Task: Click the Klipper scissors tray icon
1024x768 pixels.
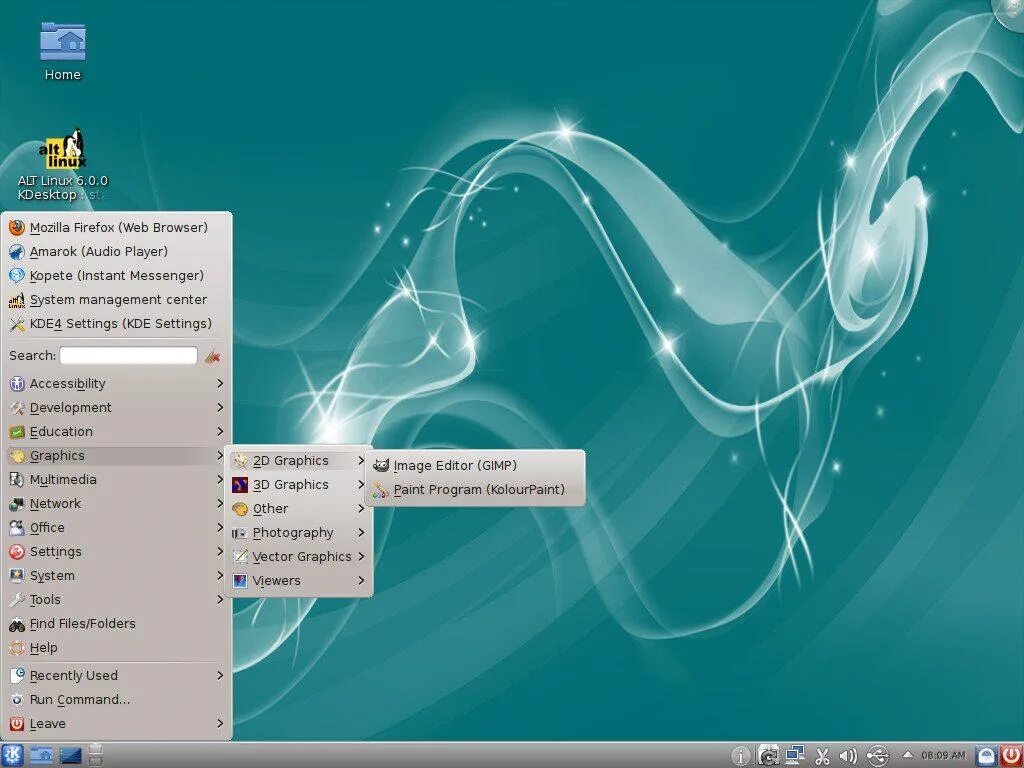Action: tap(822, 756)
